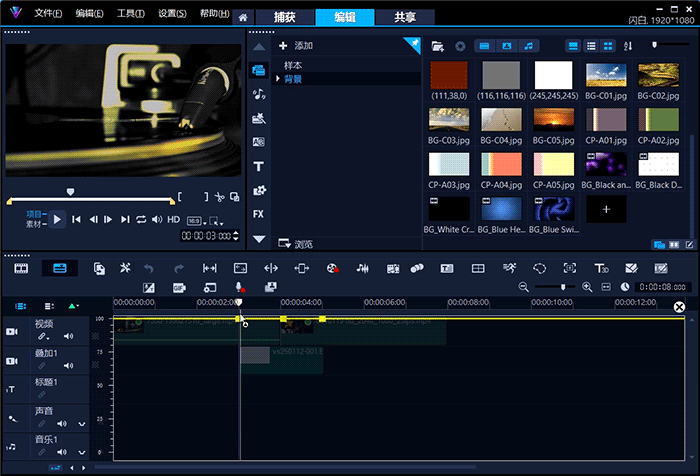
Task: Zoom out on the timeline
Action: click(x=524, y=287)
